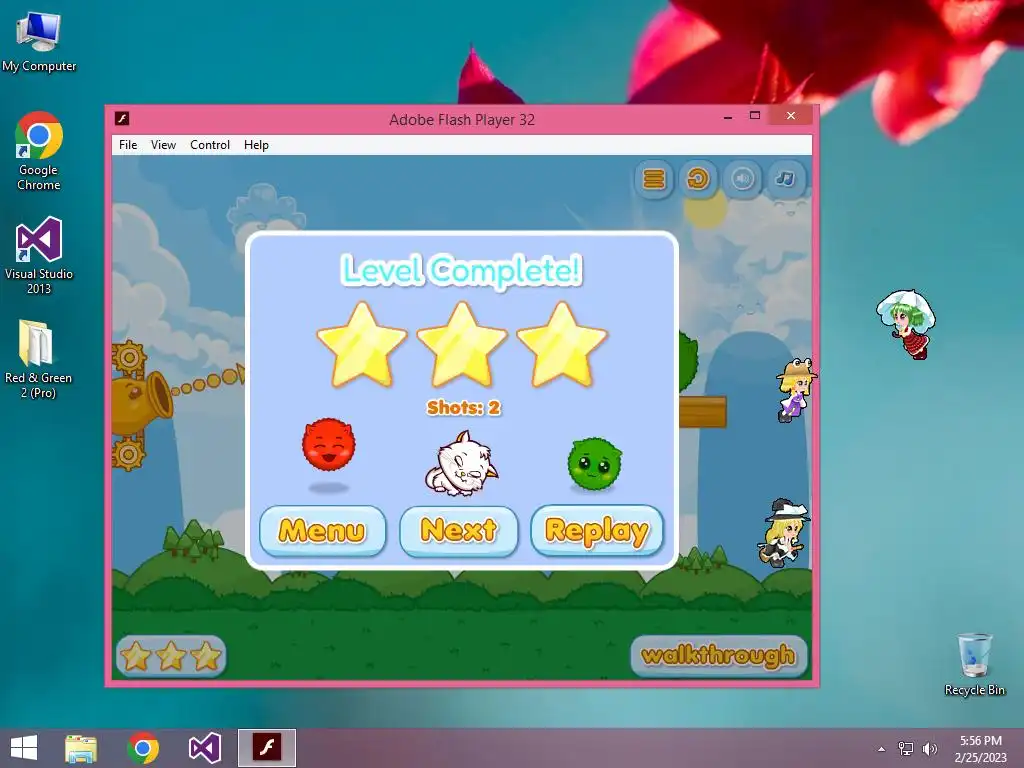1024x768 pixels.
Task: Select Red & Green 2 (Pro) folder
Action: point(39,359)
